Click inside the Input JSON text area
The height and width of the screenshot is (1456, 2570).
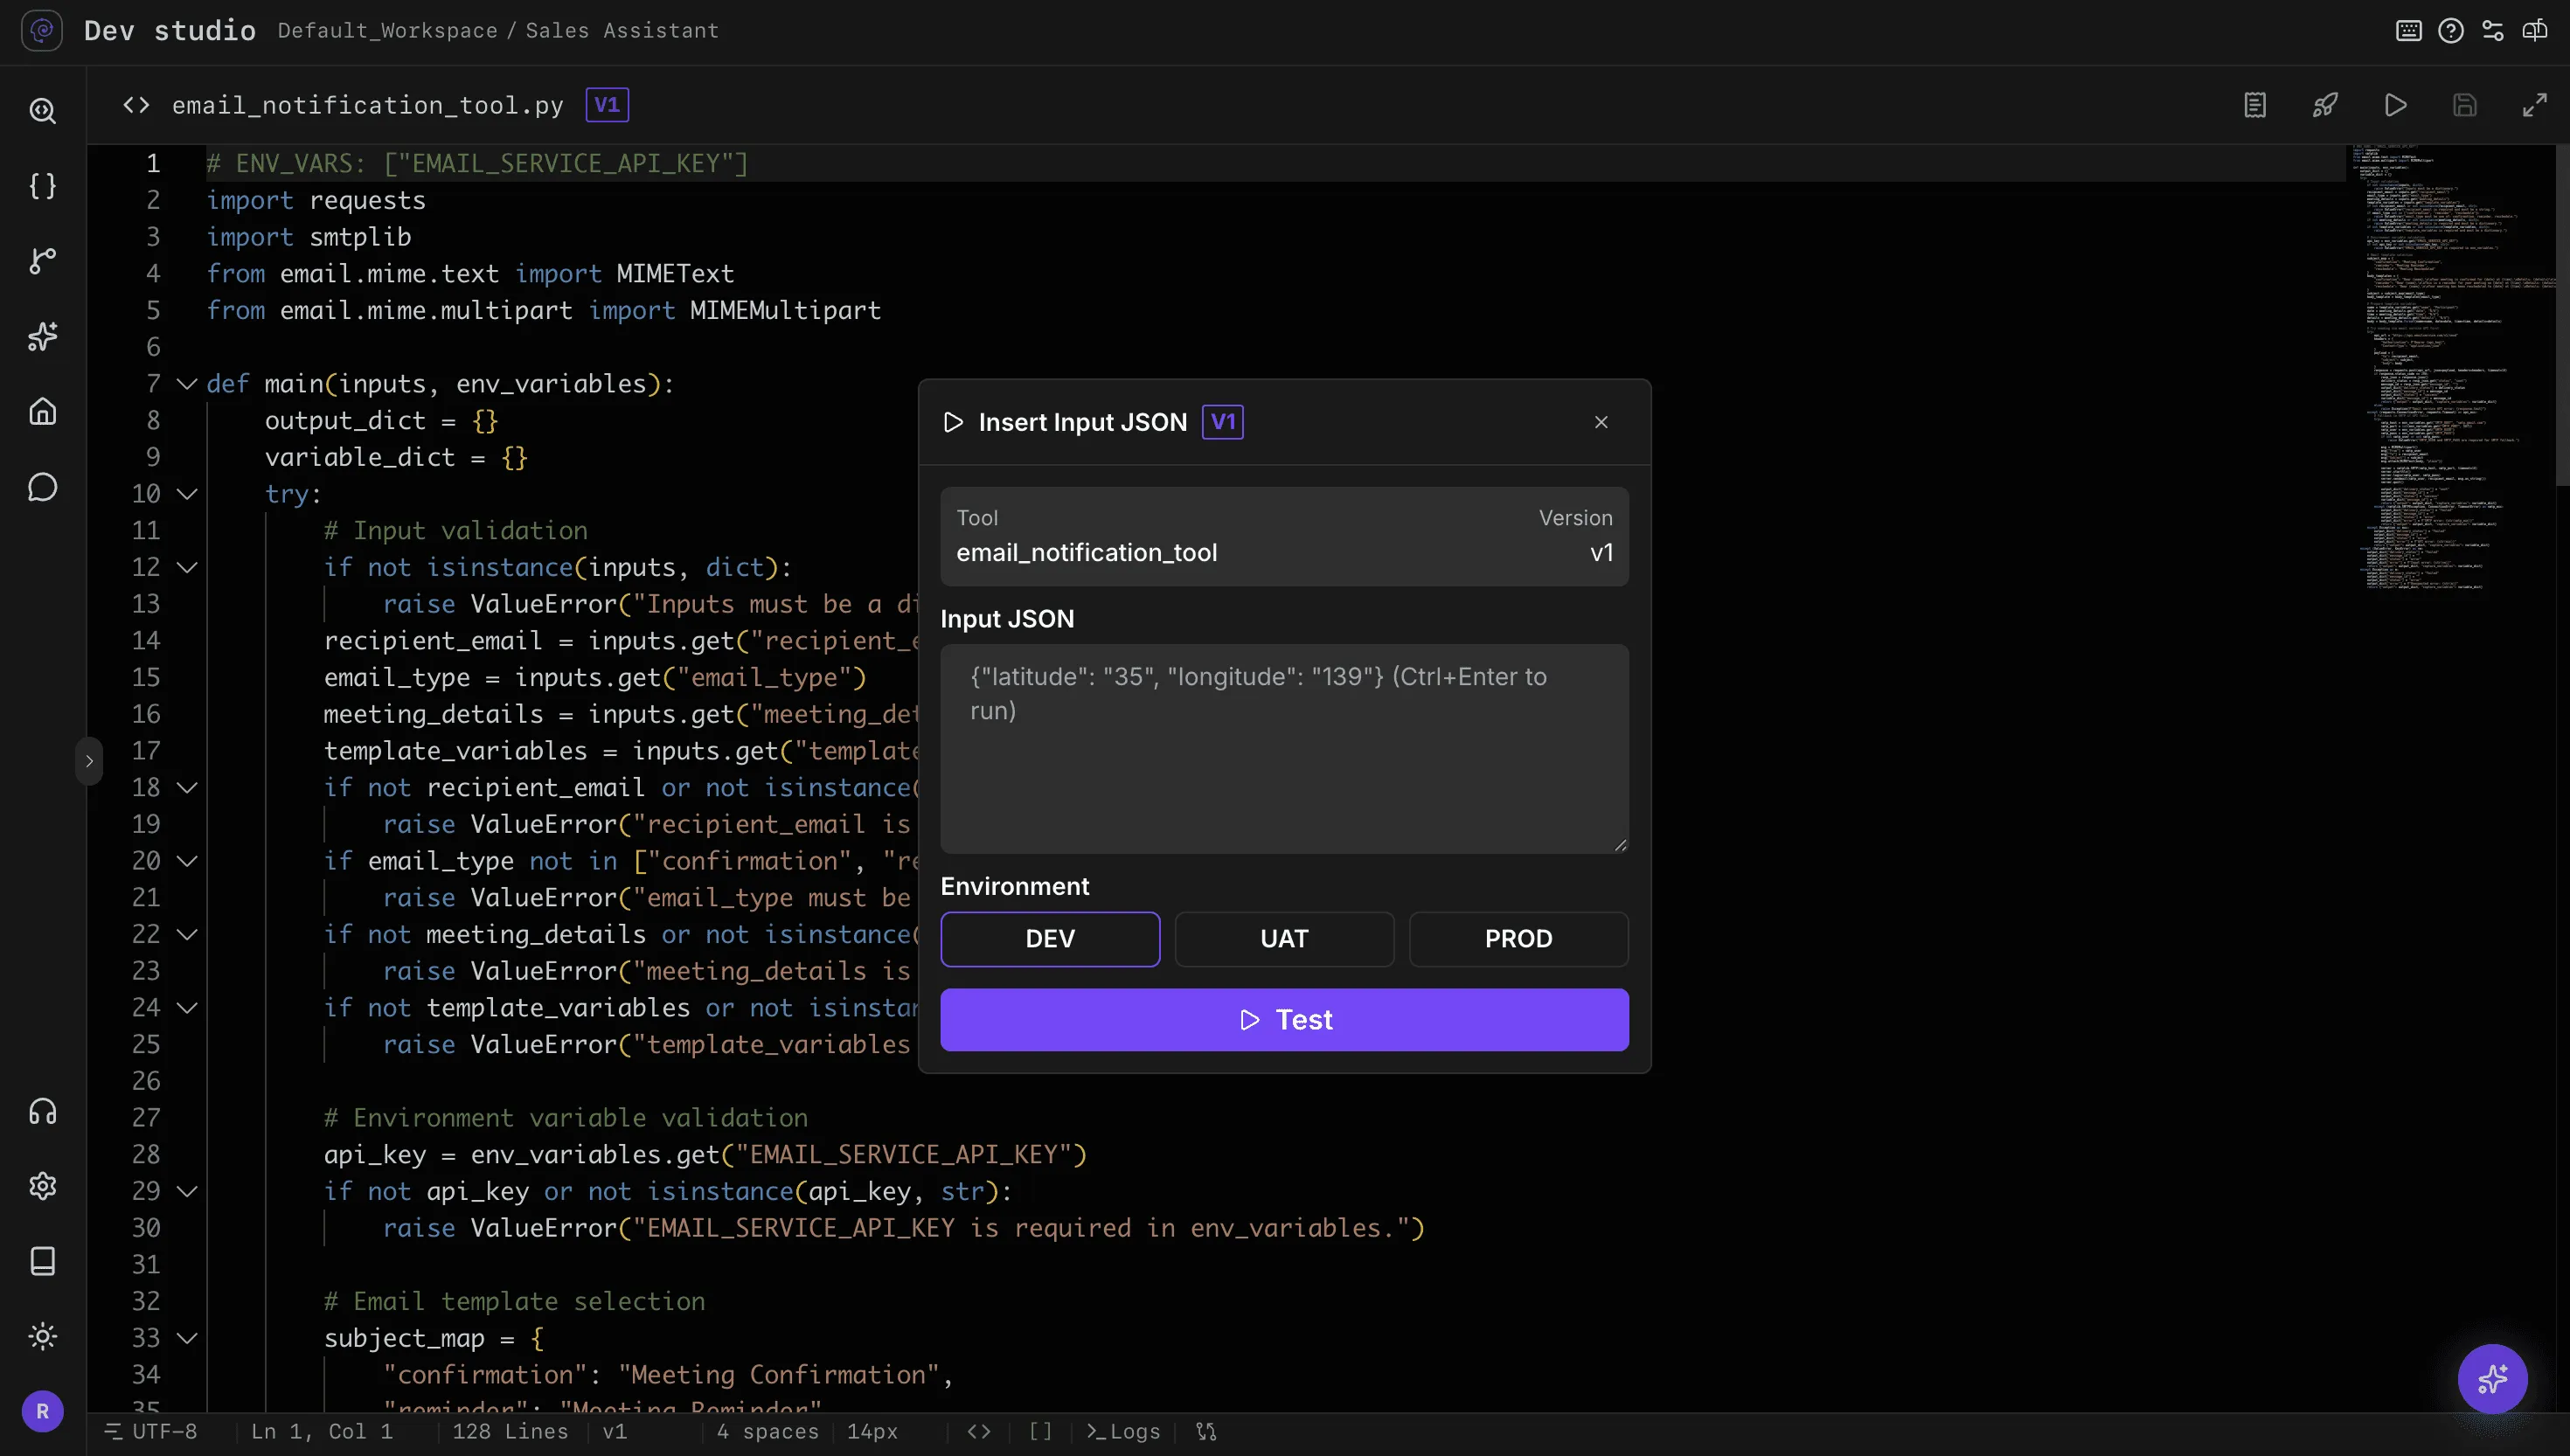pos(1284,748)
